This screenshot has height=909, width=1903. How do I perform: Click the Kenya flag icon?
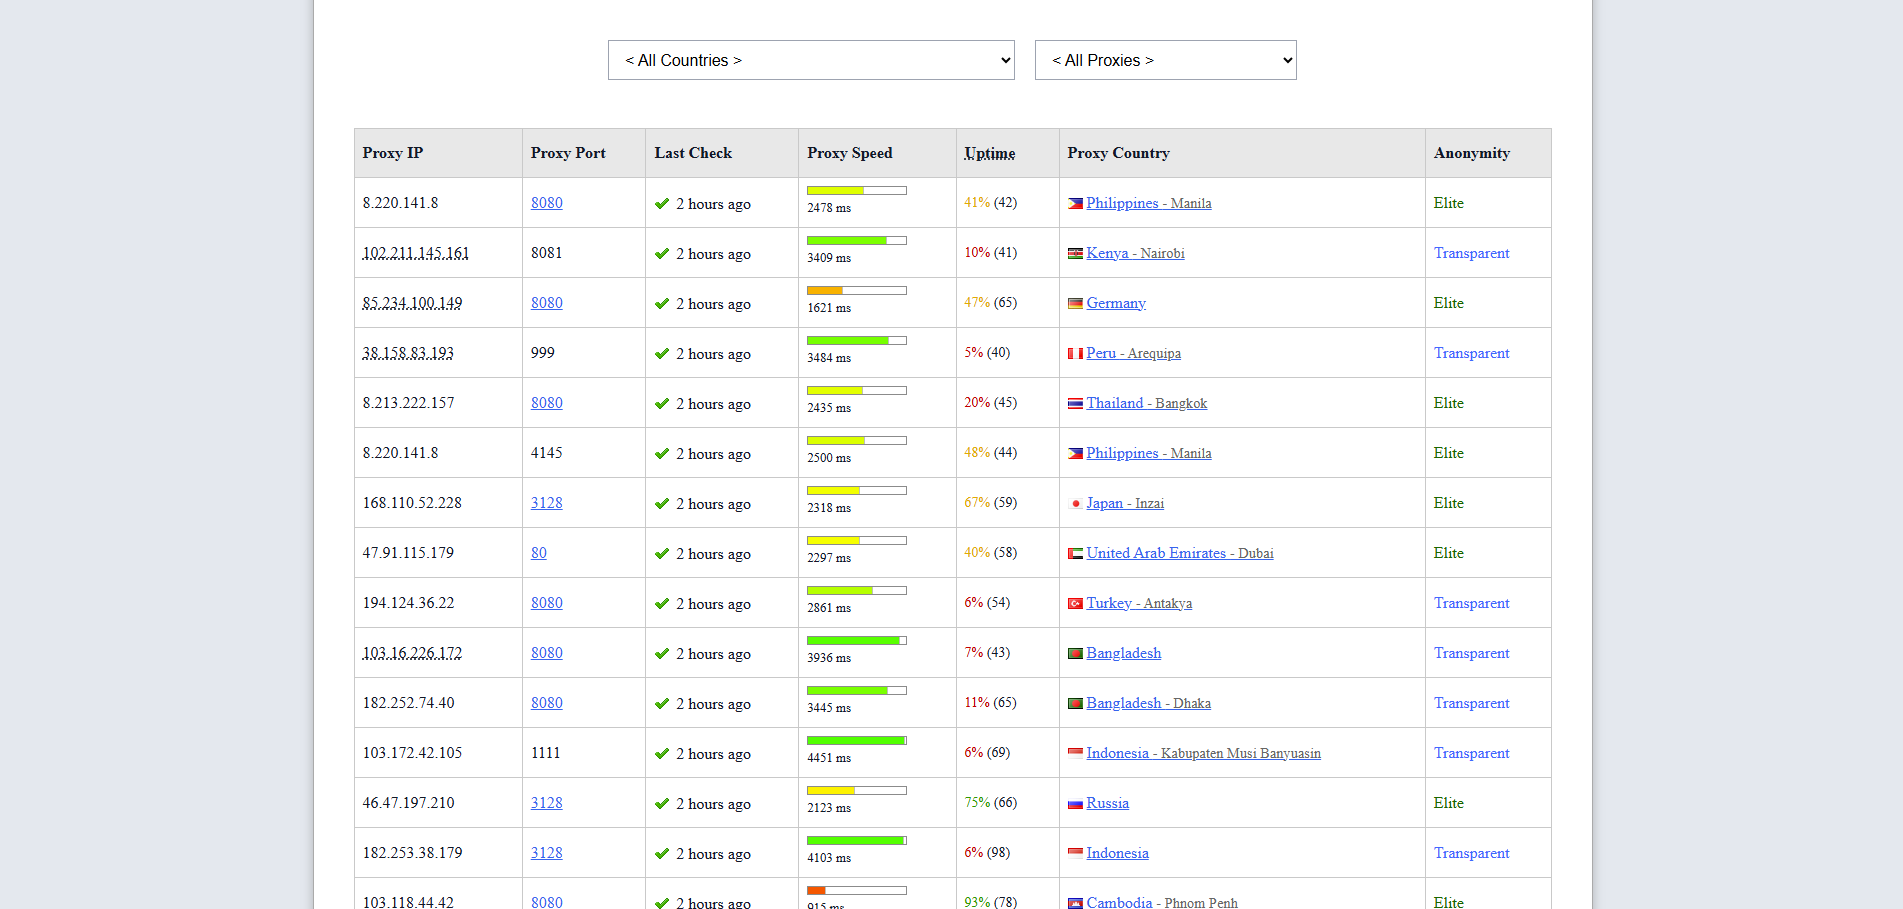(1075, 254)
